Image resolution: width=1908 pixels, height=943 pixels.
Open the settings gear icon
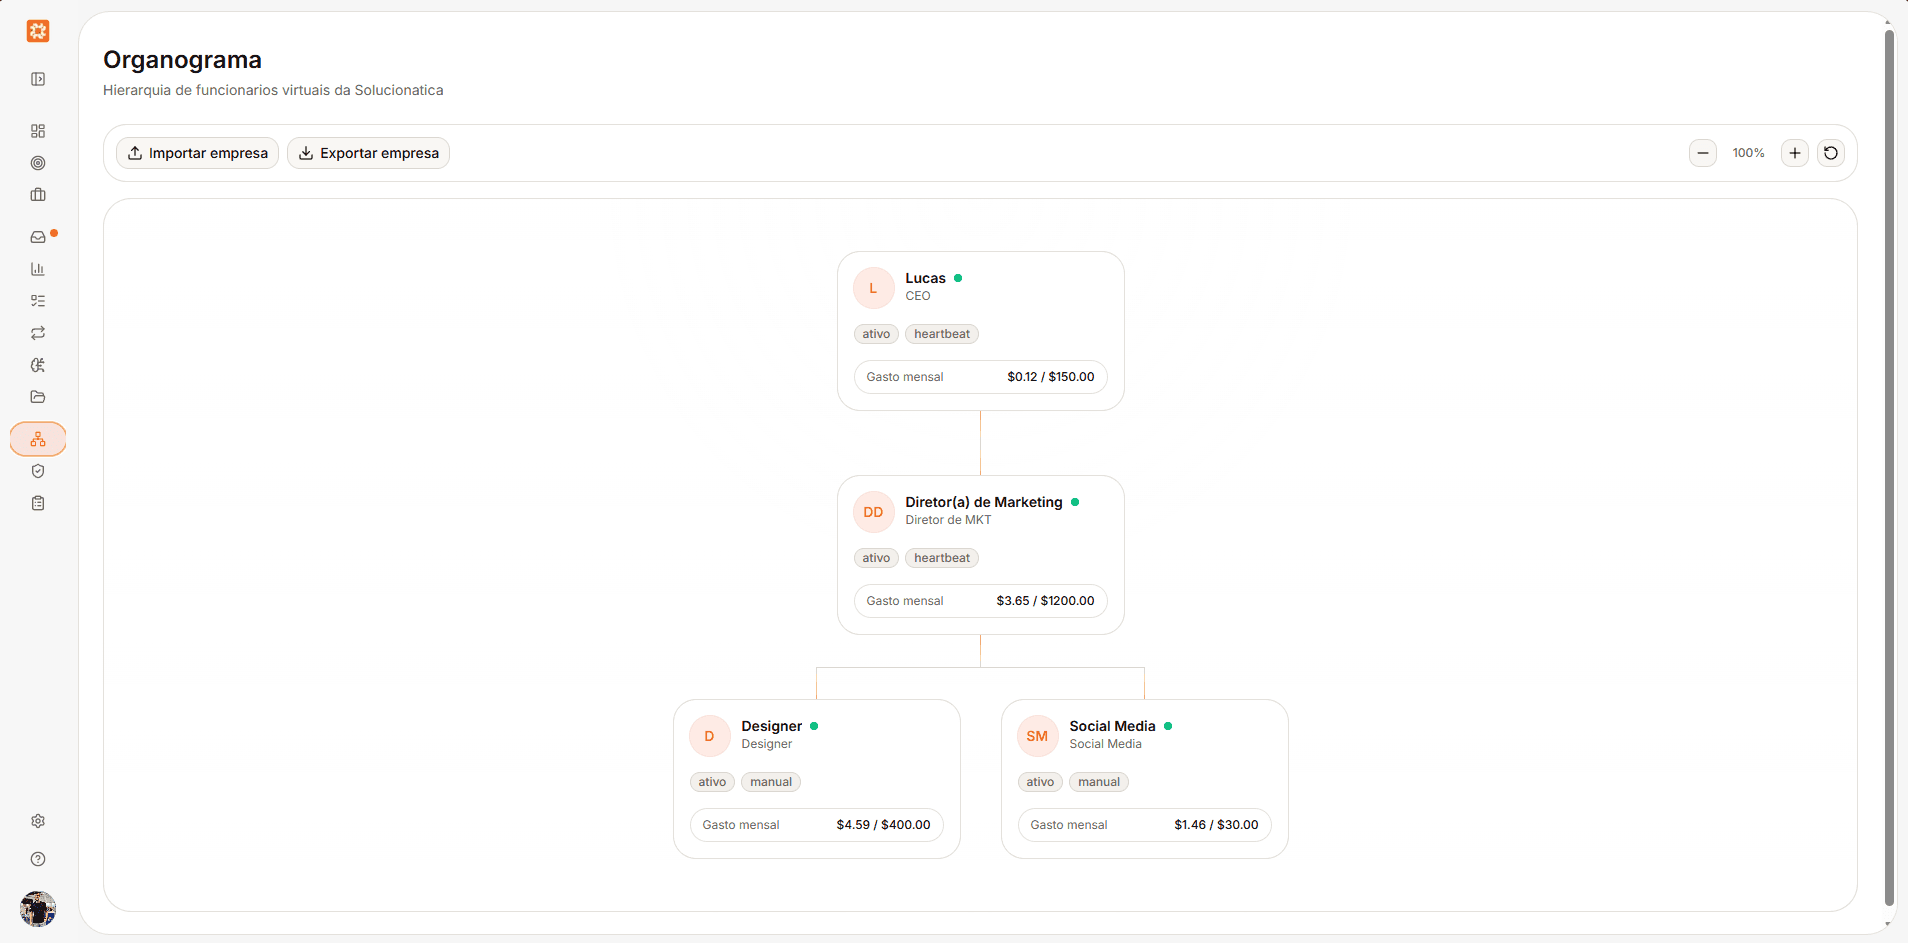pyautogui.click(x=38, y=821)
